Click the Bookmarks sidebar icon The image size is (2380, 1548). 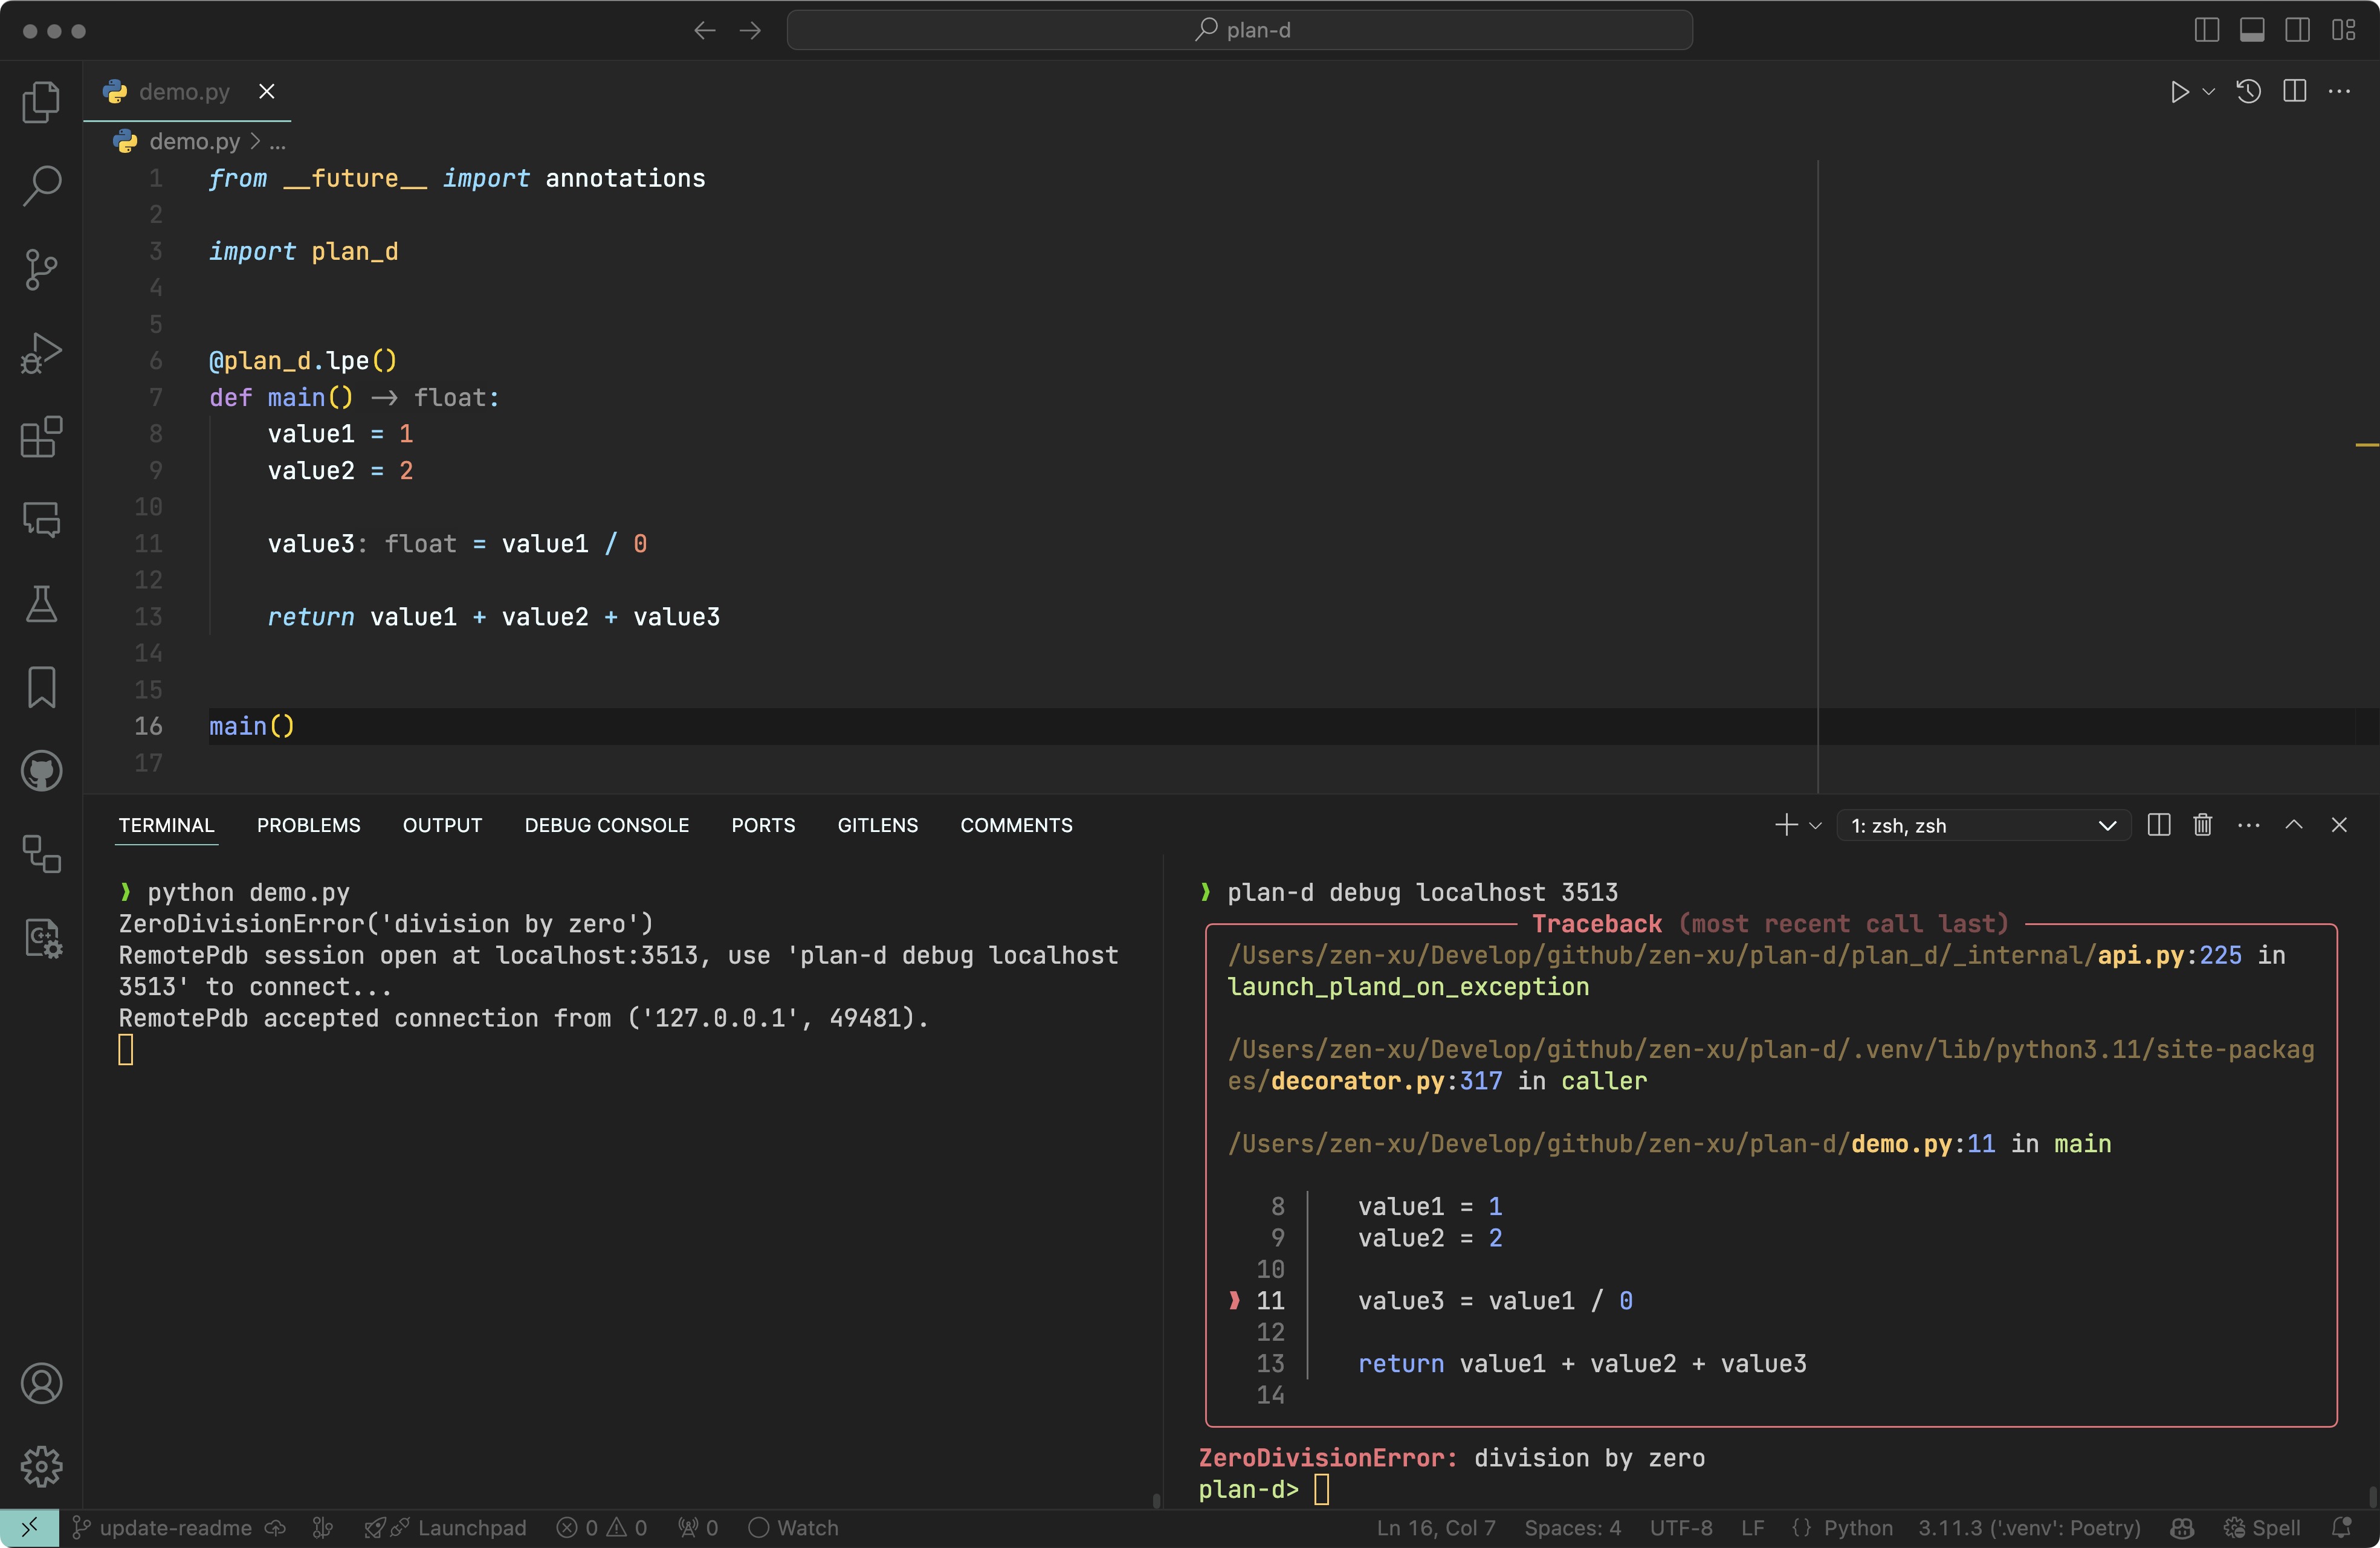click(41, 688)
